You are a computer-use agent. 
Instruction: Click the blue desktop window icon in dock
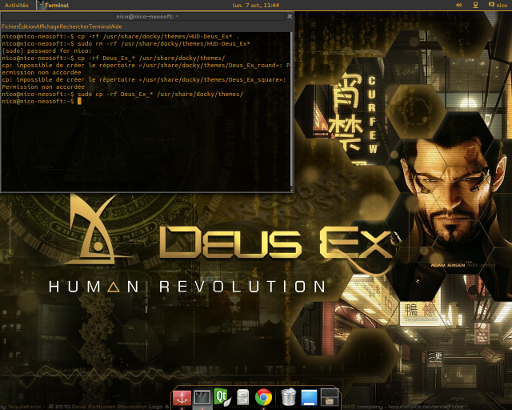tap(309, 398)
